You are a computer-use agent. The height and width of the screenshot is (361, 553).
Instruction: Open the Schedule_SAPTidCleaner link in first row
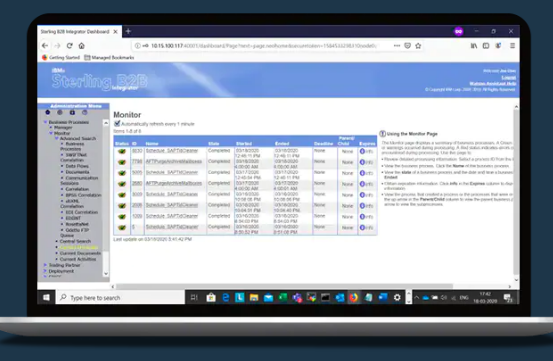[172, 151]
